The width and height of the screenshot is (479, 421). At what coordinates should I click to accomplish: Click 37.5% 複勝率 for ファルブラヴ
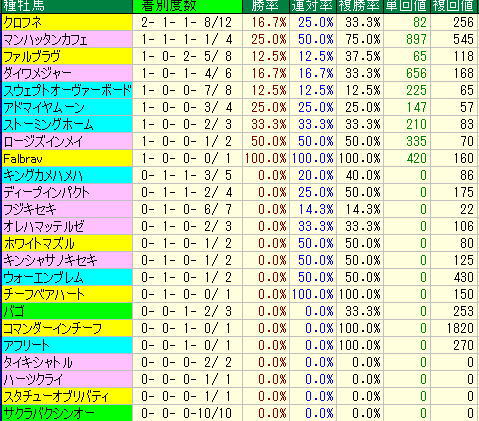coord(363,56)
